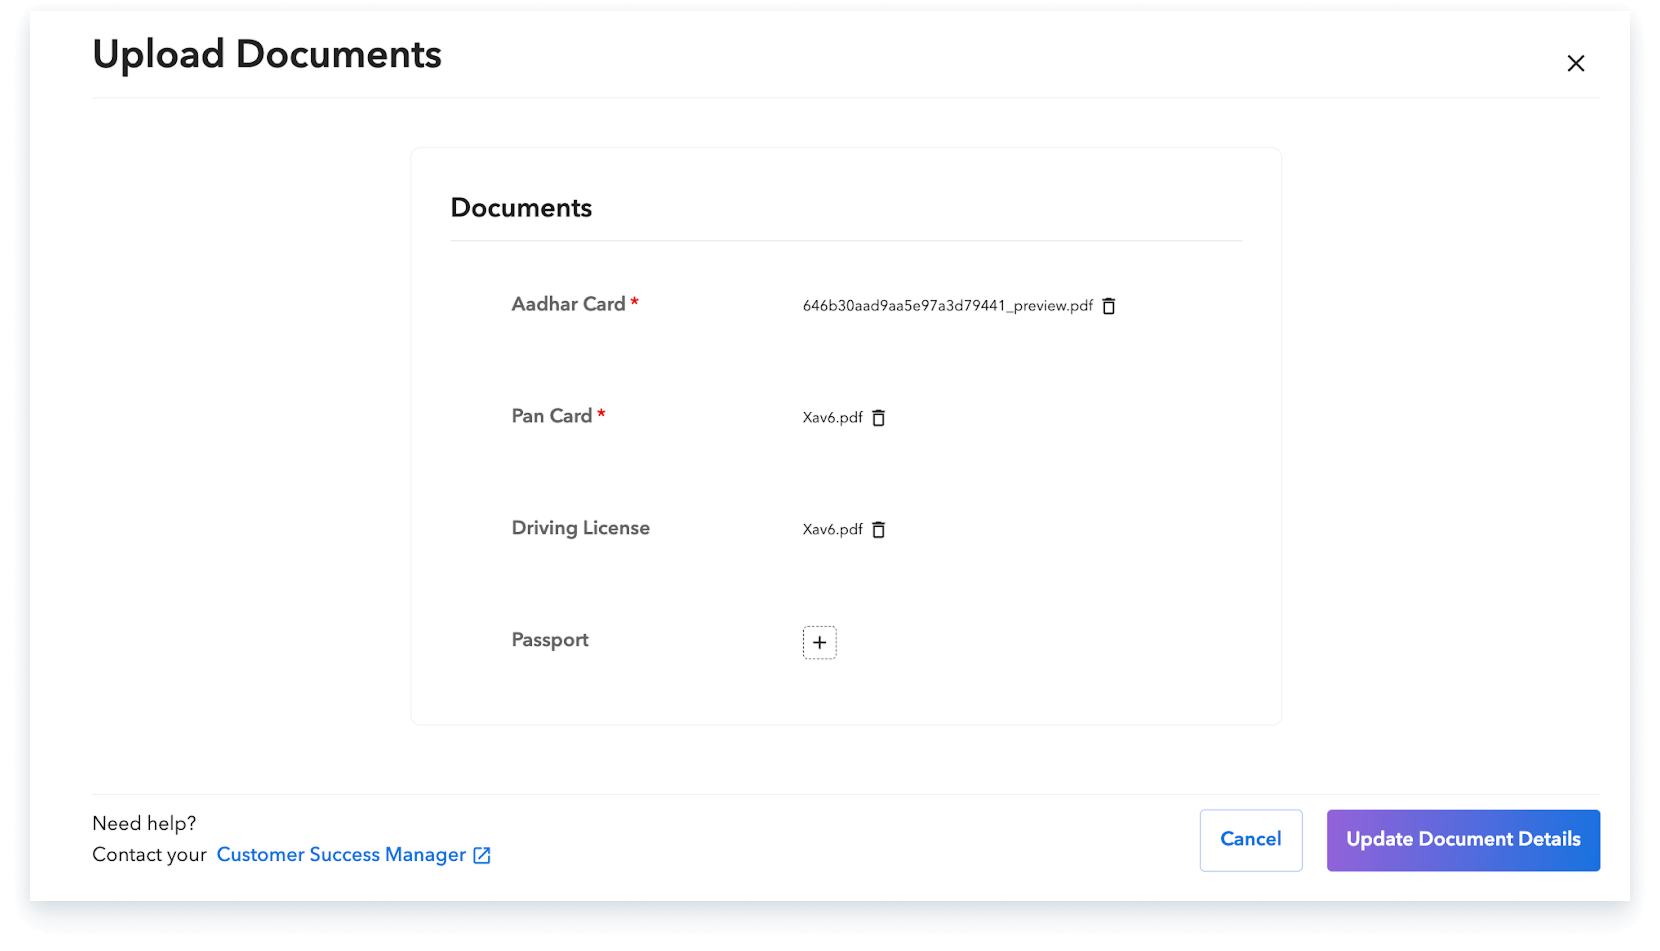Screen dimensions: 1660x951
Task: Select the Aadhar Card preview.pdf filename
Action: click(x=946, y=305)
